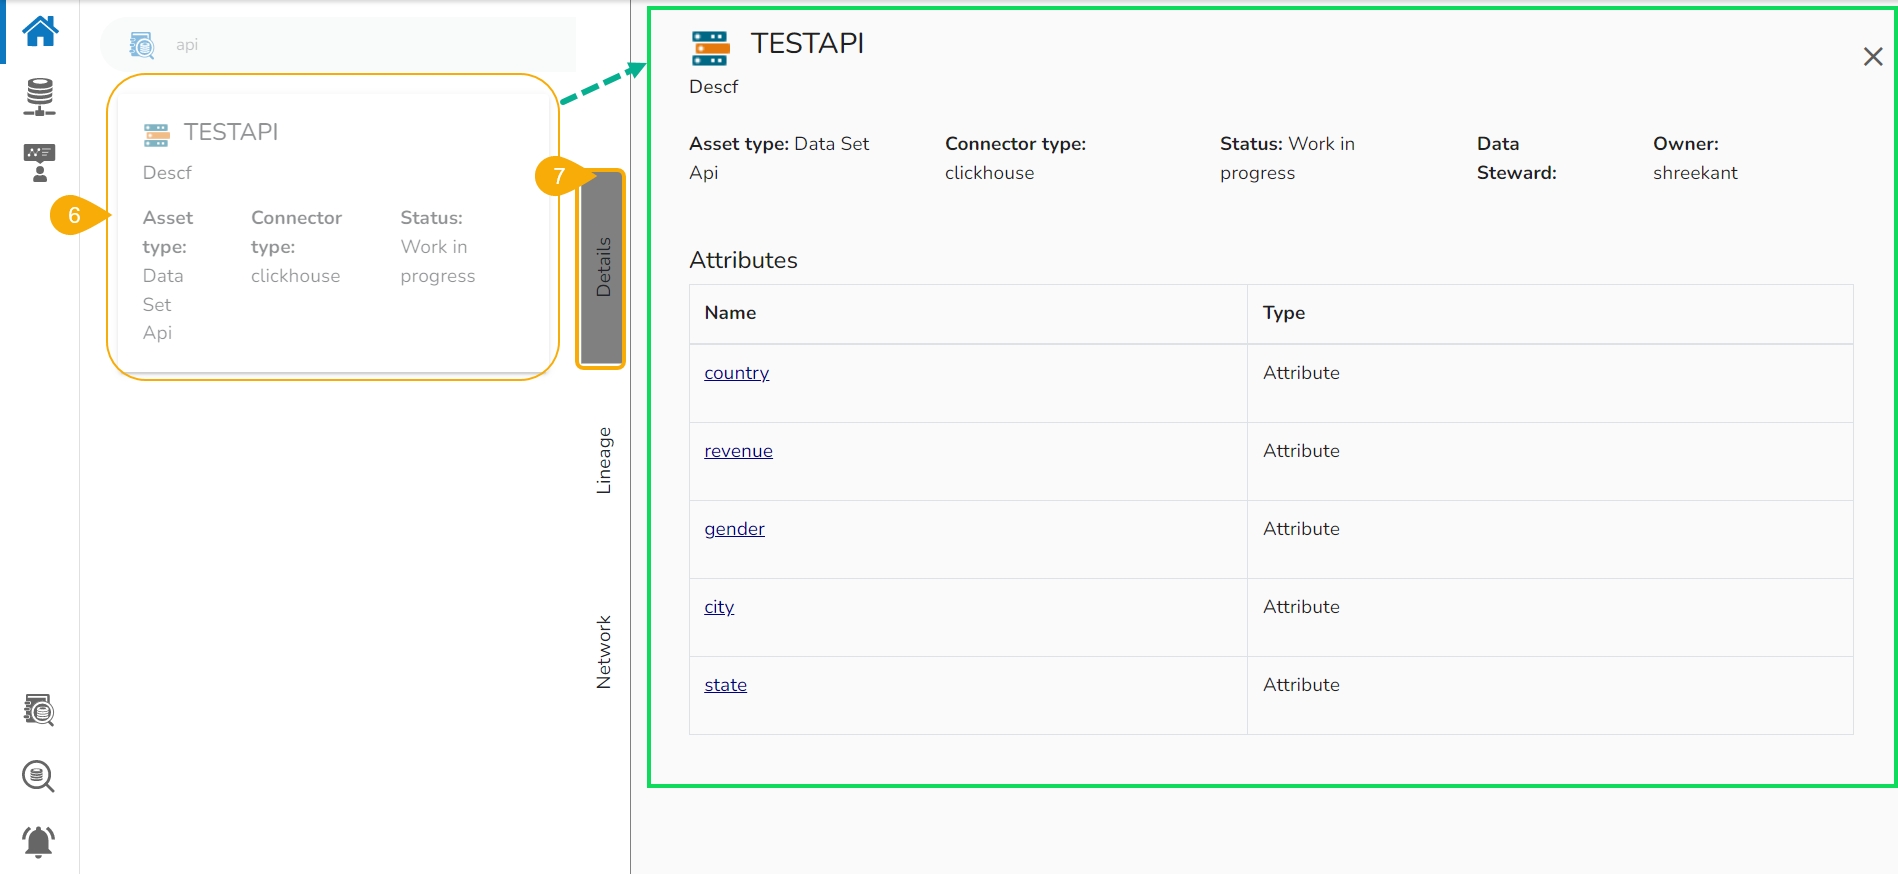
Task: Click the state attribute link
Action: (x=725, y=685)
